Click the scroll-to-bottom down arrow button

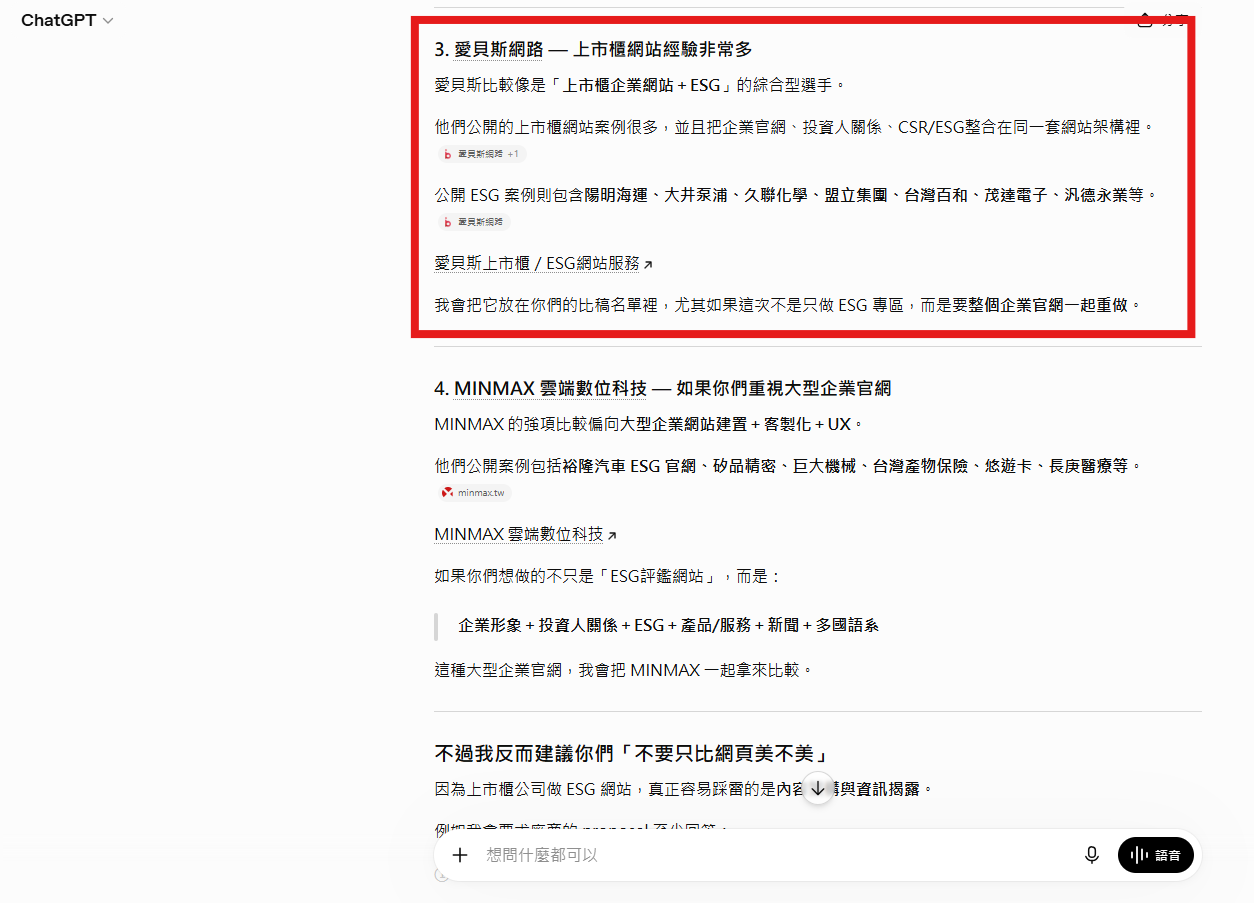click(x=818, y=789)
